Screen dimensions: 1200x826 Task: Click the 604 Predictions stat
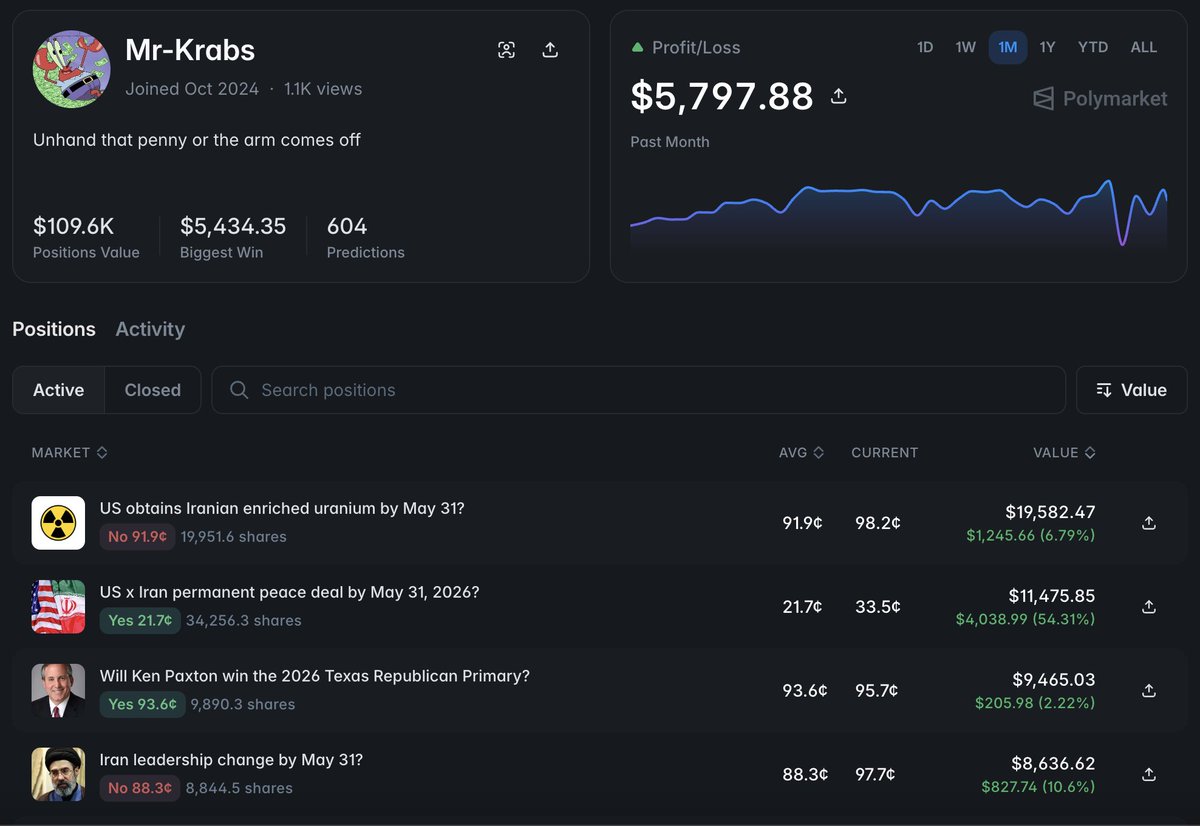[365, 237]
